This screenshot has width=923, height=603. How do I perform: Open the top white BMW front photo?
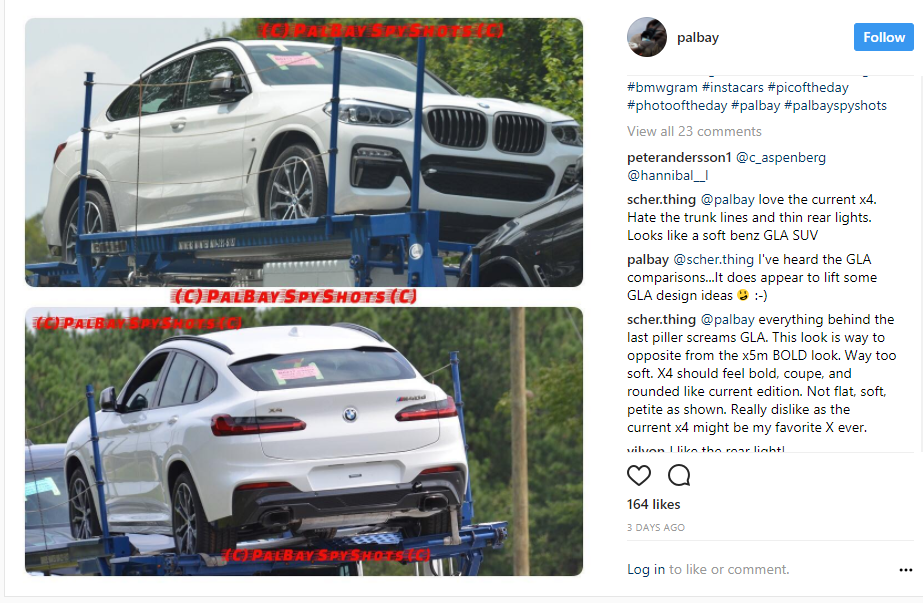coord(304,153)
